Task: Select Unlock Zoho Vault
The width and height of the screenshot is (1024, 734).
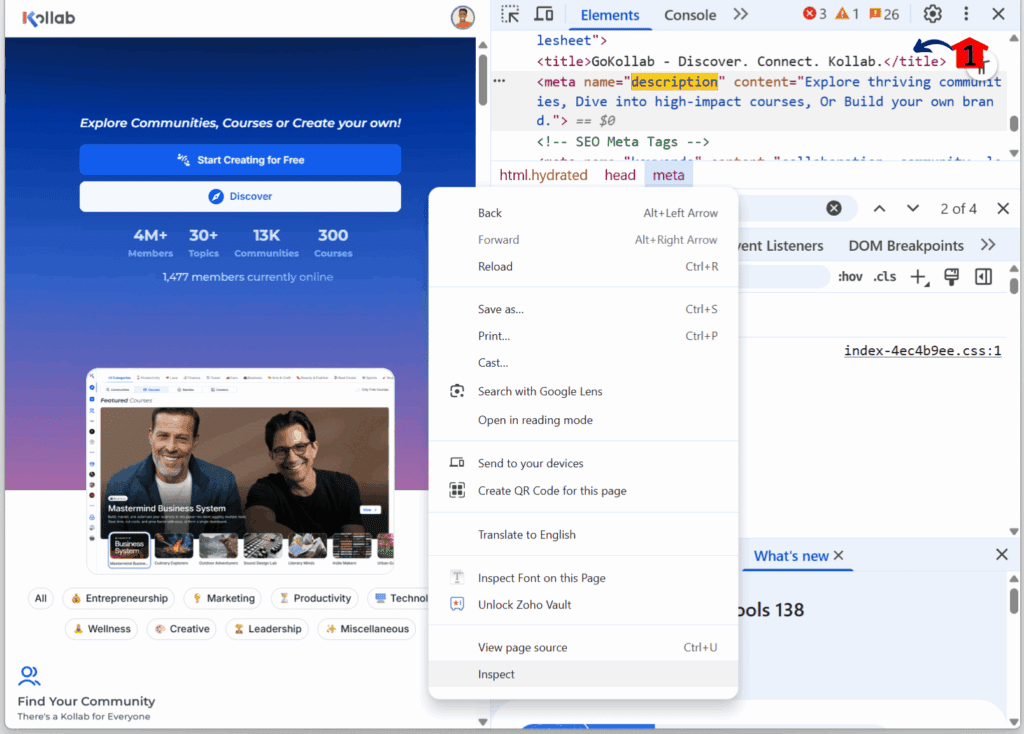Action: (583, 605)
